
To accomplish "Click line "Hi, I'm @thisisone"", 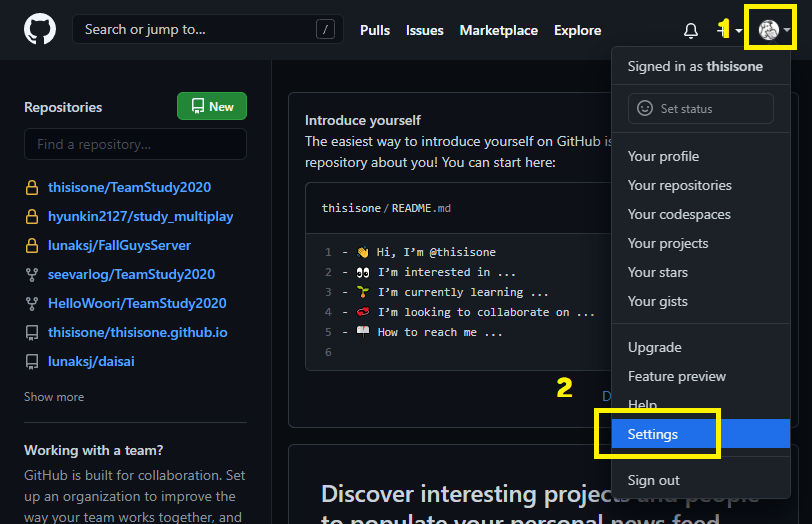I will [436, 252].
